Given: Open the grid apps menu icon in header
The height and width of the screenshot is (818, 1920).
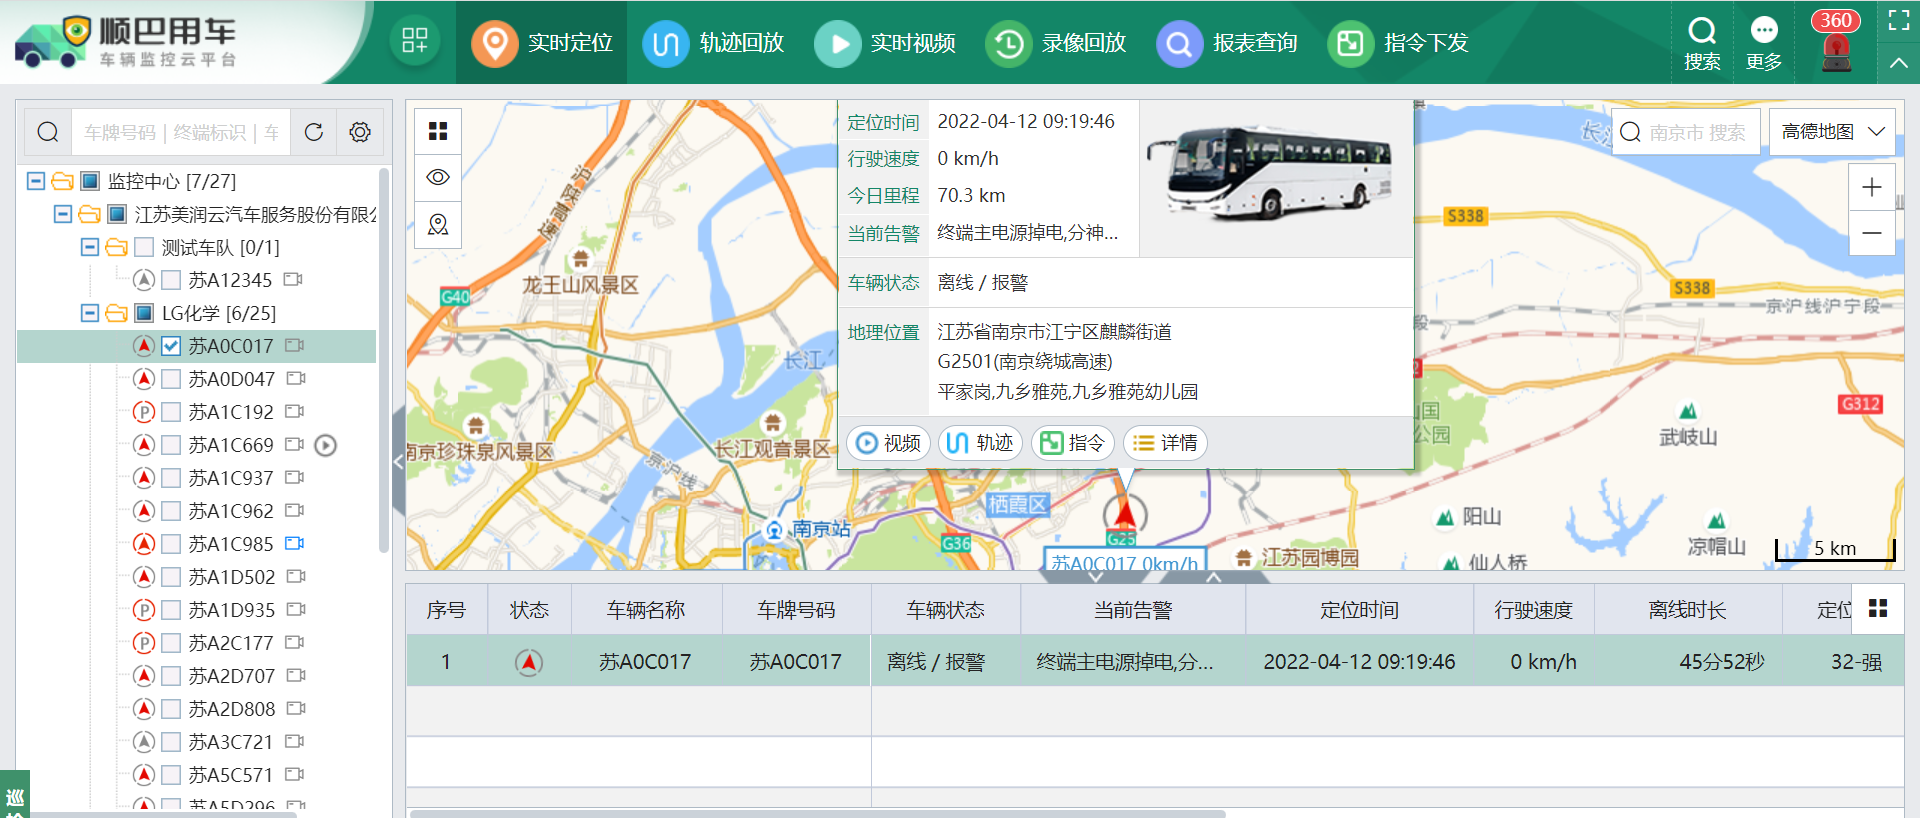Looking at the screenshot, I should point(415,41).
